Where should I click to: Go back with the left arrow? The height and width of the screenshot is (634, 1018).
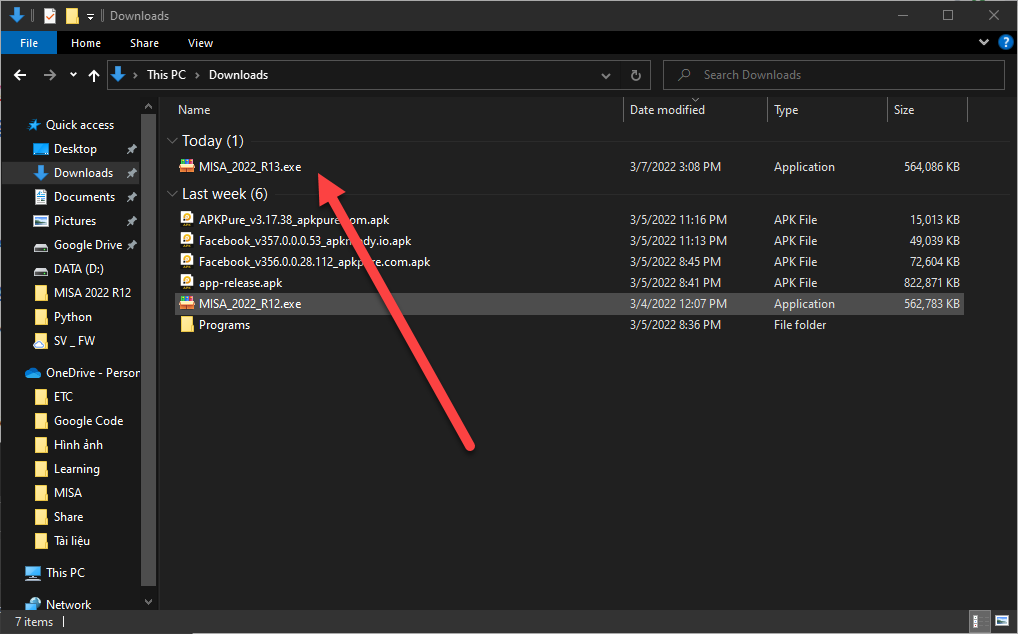20,75
